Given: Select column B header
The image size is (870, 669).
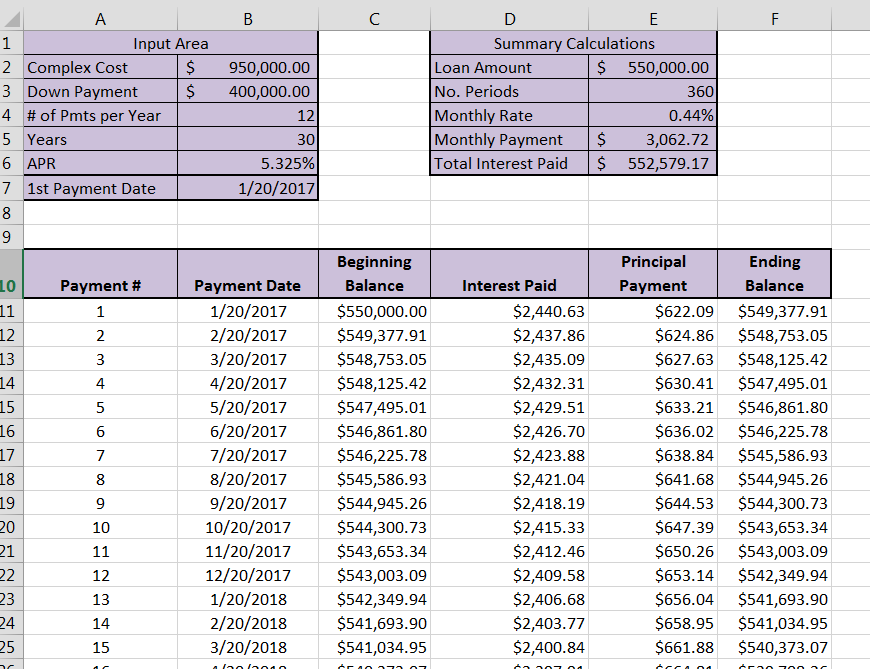Looking at the screenshot, I should click(x=248, y=19).
